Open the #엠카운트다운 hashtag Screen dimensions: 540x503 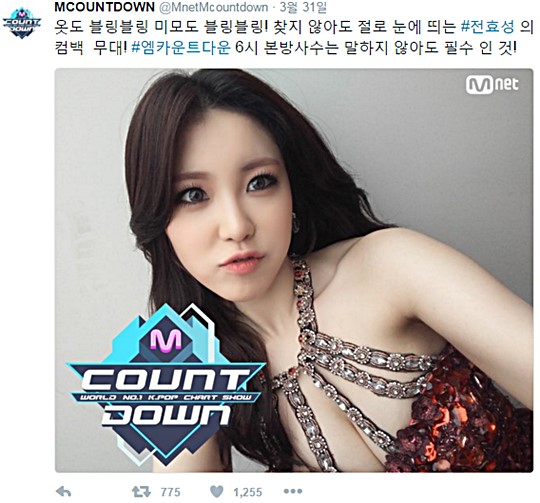[x=181, y=48]
